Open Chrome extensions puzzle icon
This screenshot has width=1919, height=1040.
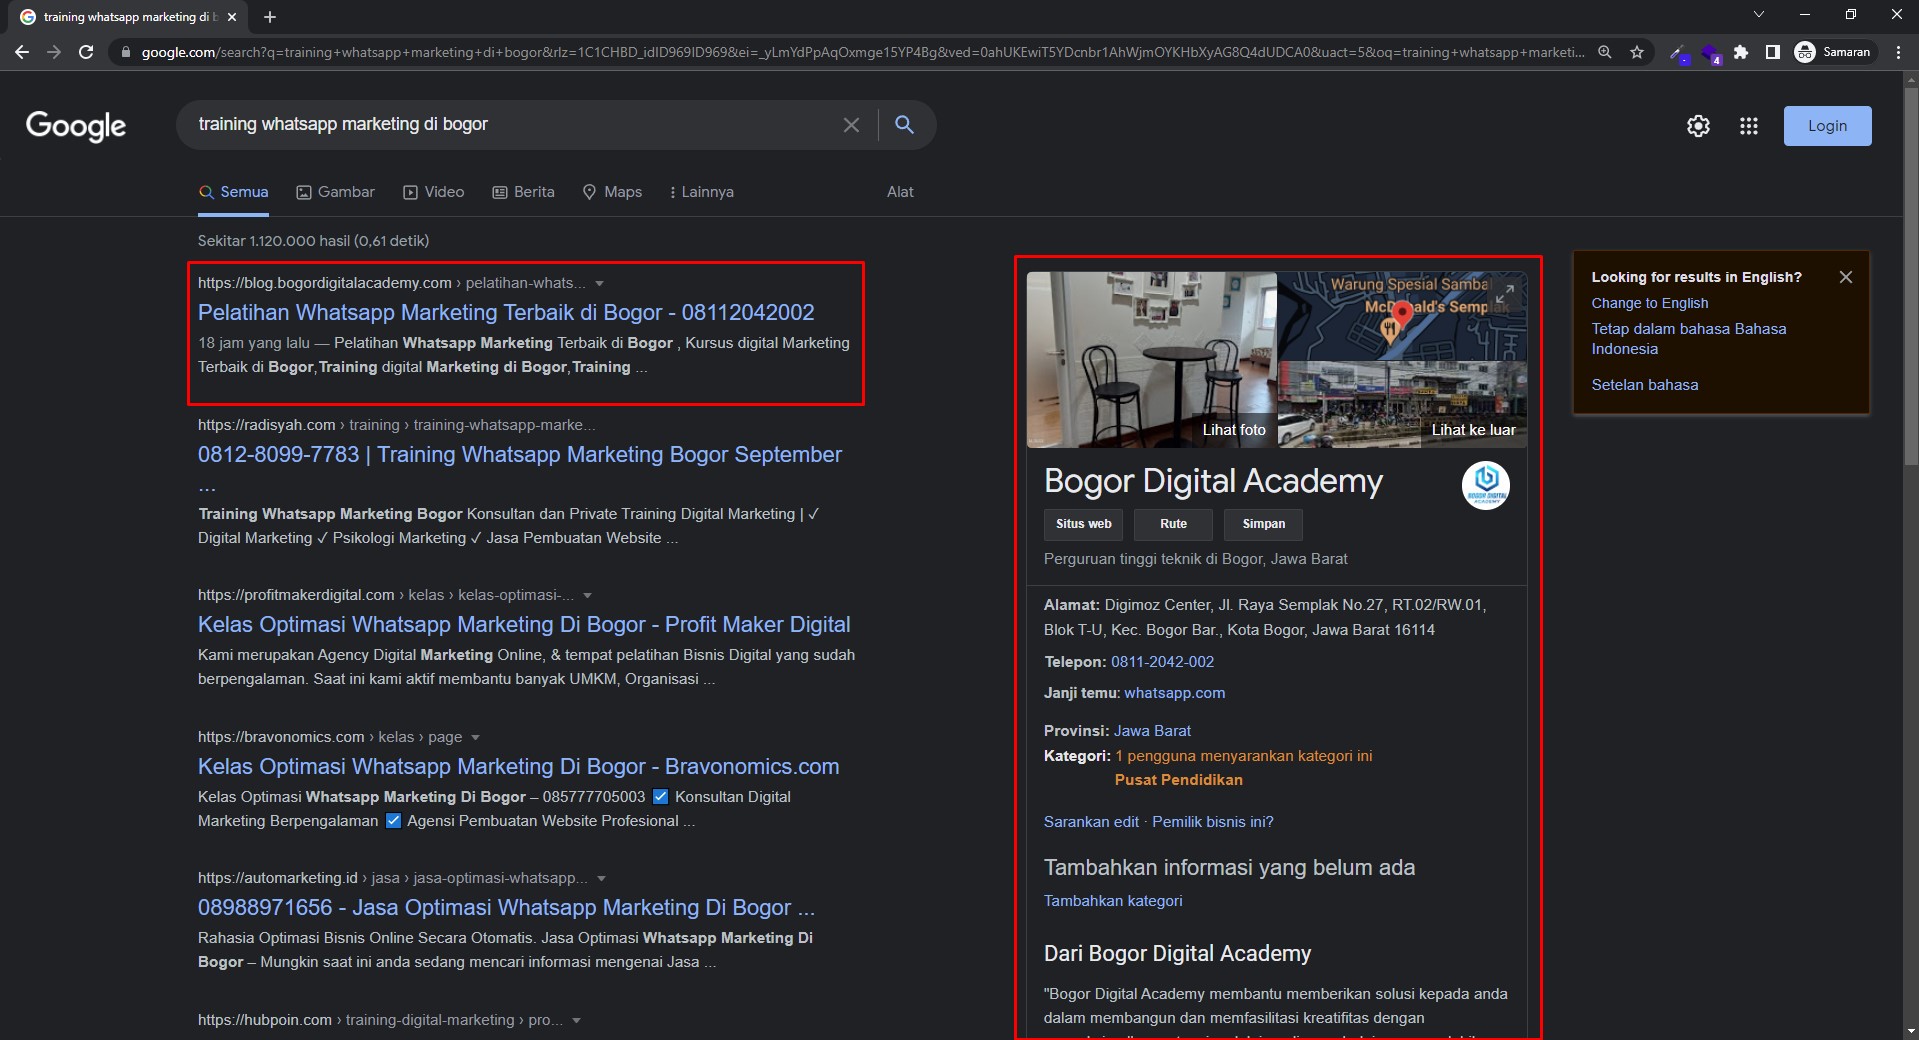[1741, 52]
